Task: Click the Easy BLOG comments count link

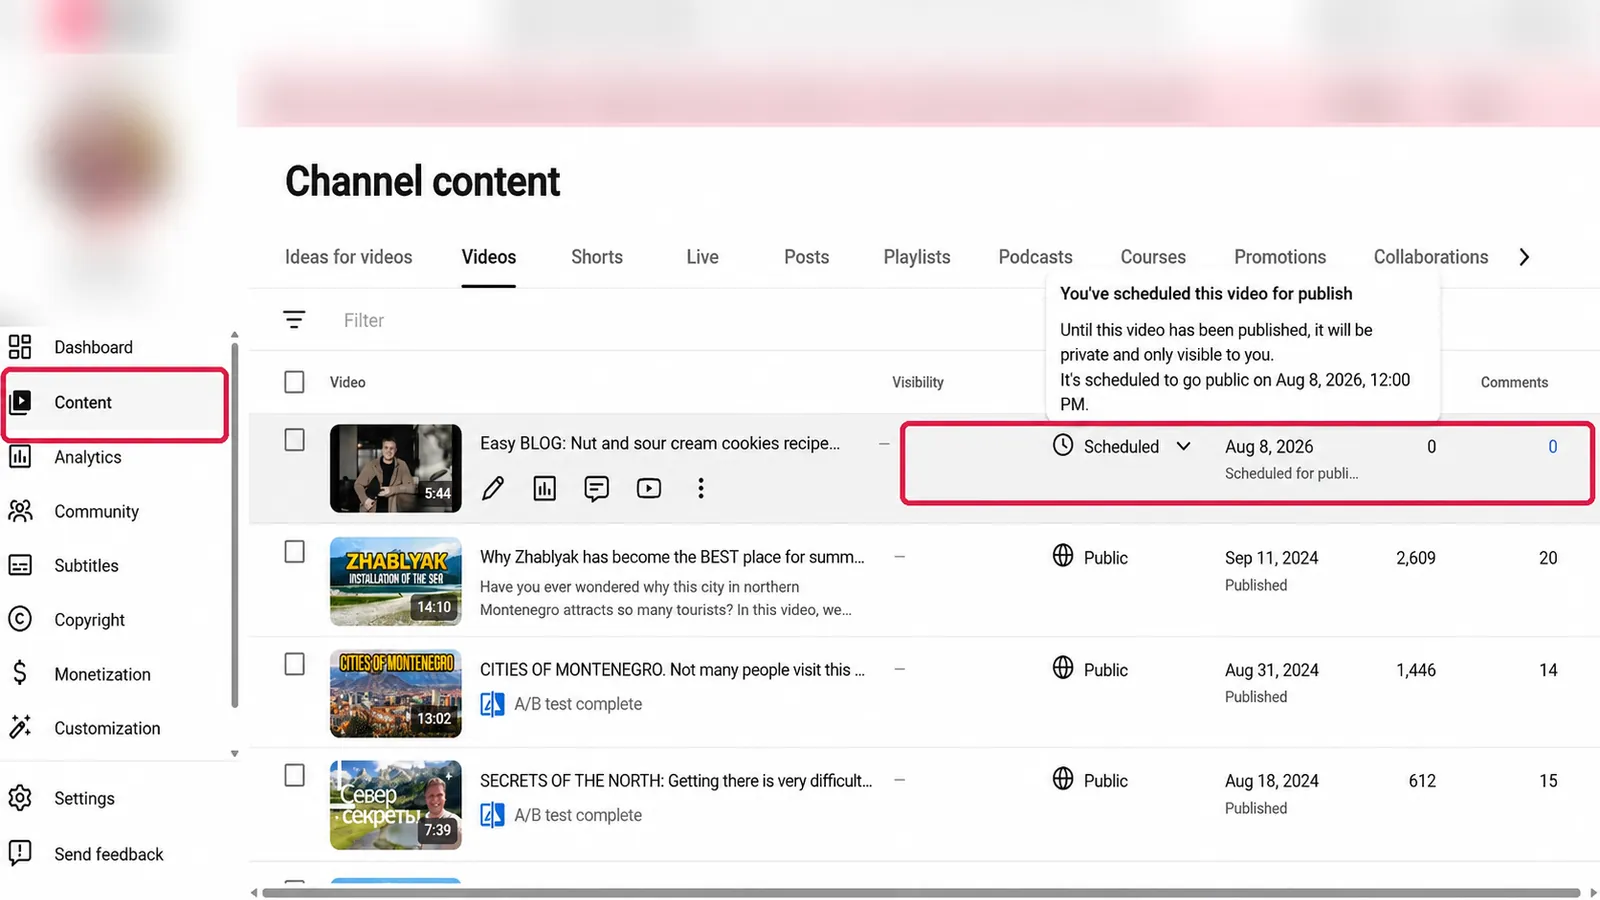Action: click(x=1552, y=447)
